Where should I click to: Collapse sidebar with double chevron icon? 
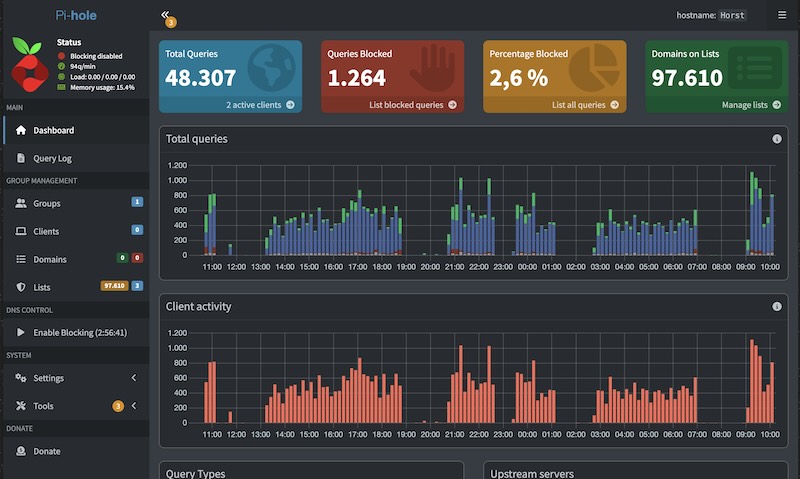pos(165,14)
